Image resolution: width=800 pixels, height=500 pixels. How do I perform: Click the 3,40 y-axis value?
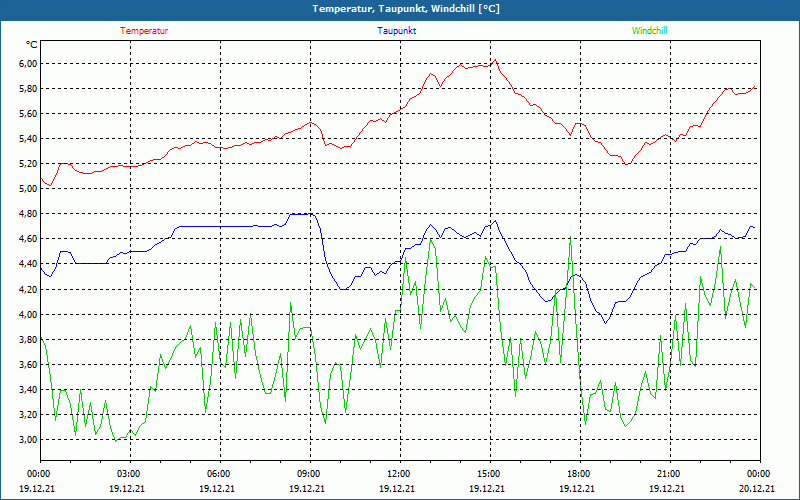click(x=28, y=389)
